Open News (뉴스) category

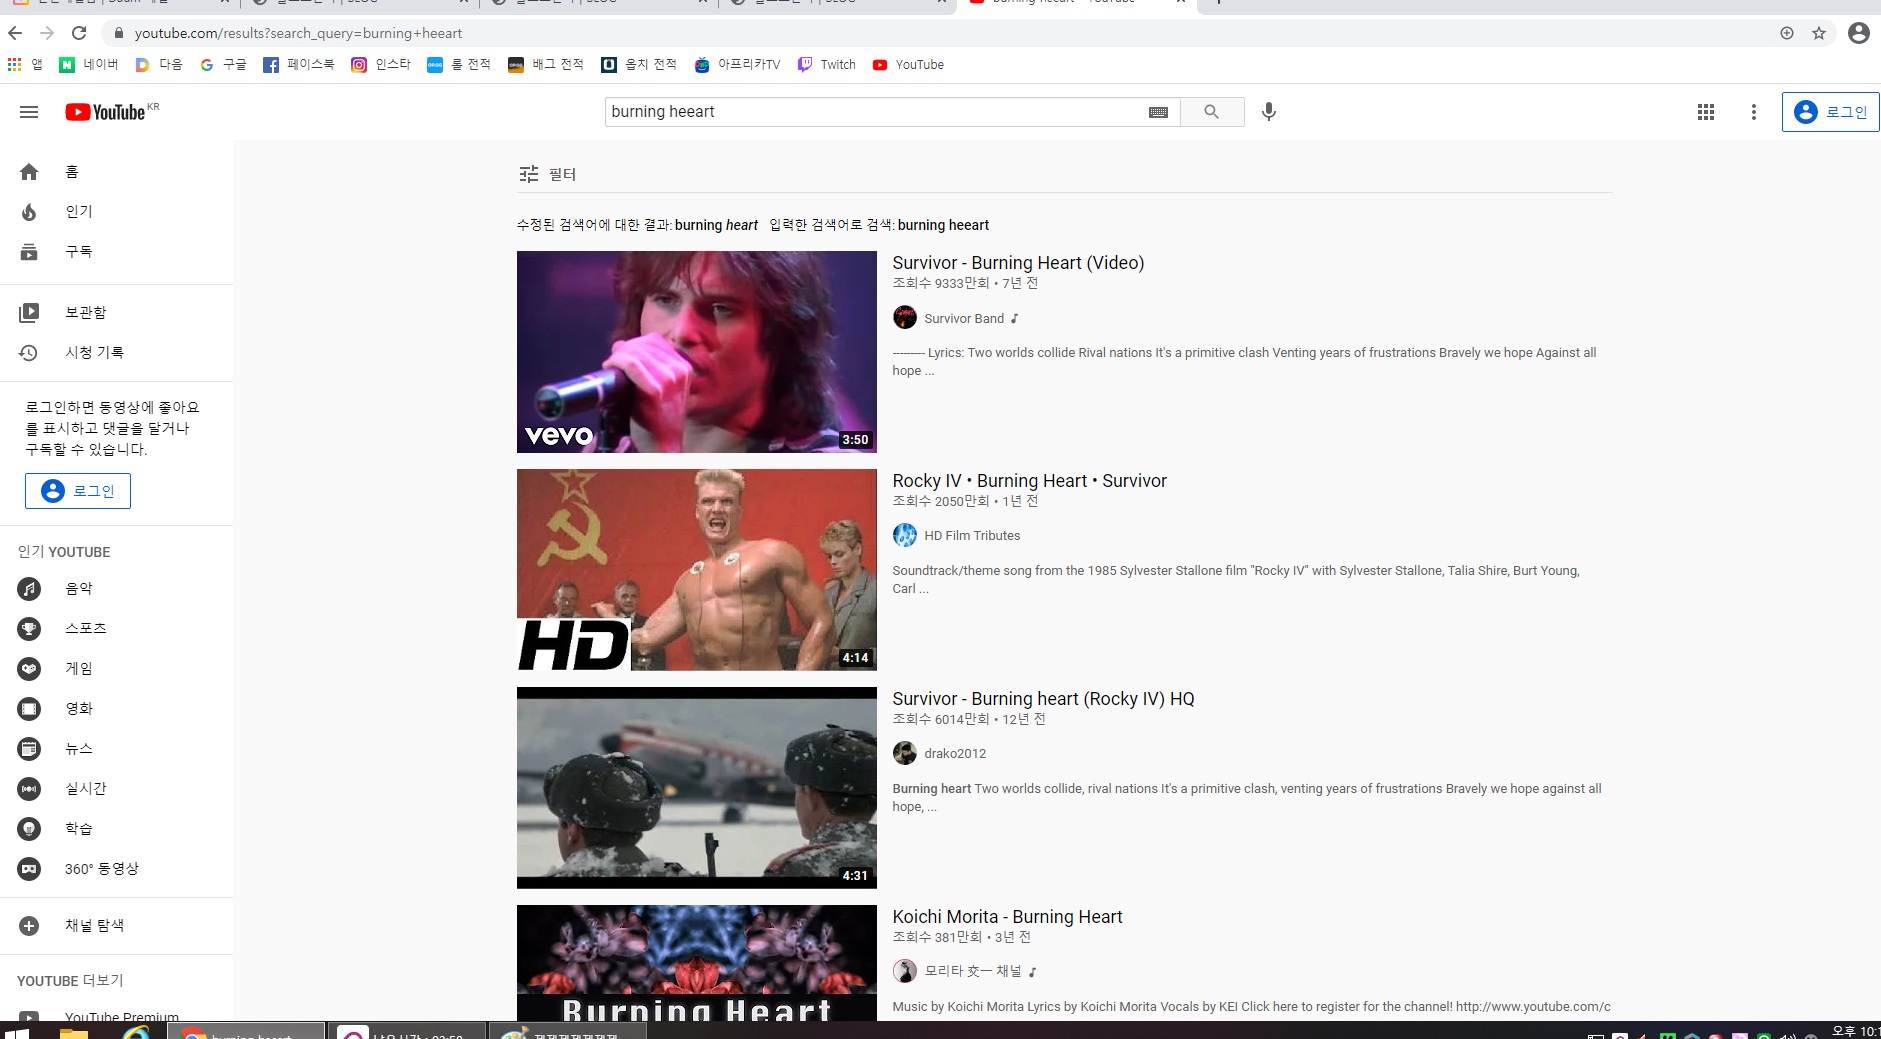point(116,749)
